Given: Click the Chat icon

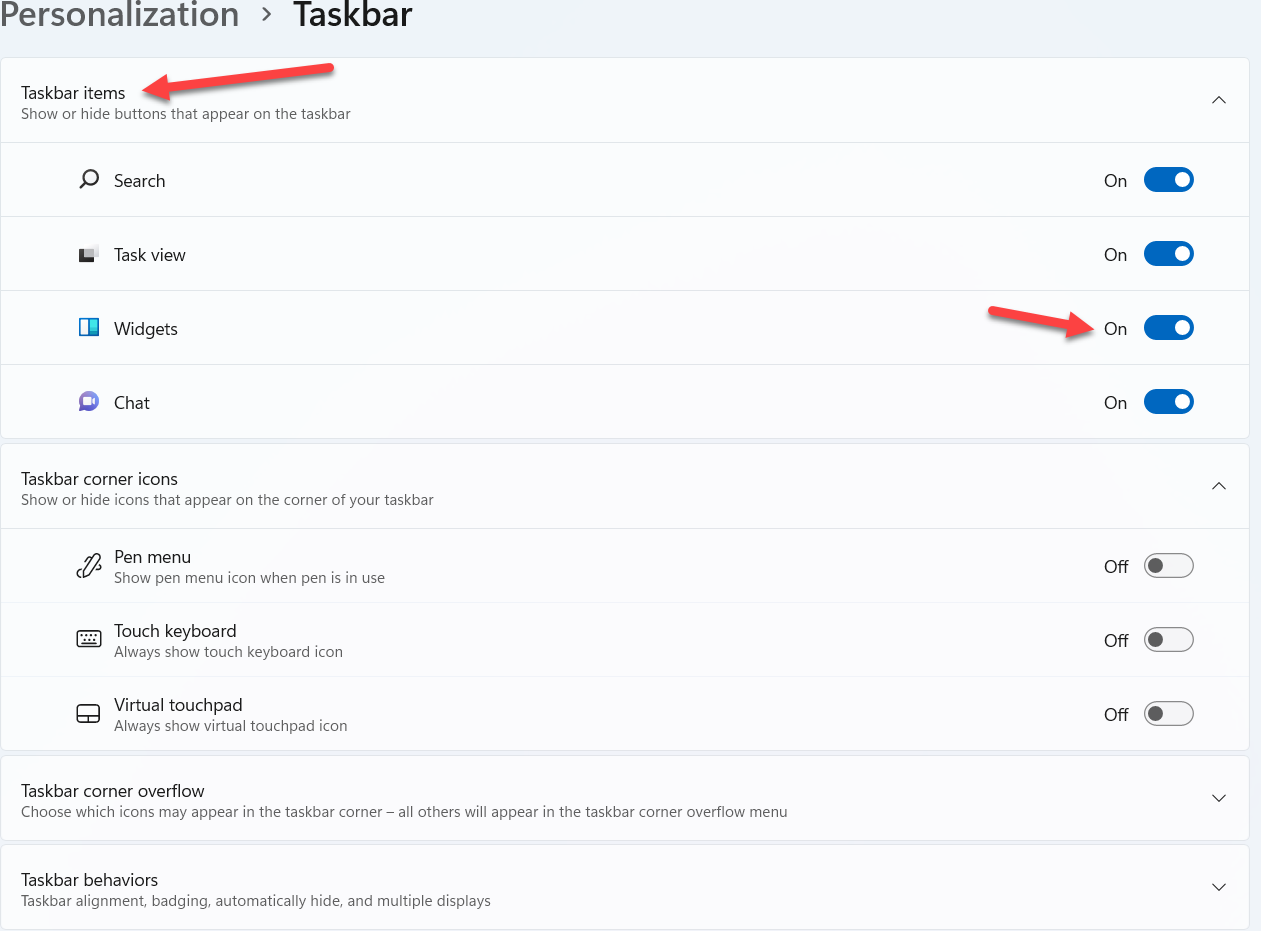Looking at the screenshot, I should (x=89, y=402).
